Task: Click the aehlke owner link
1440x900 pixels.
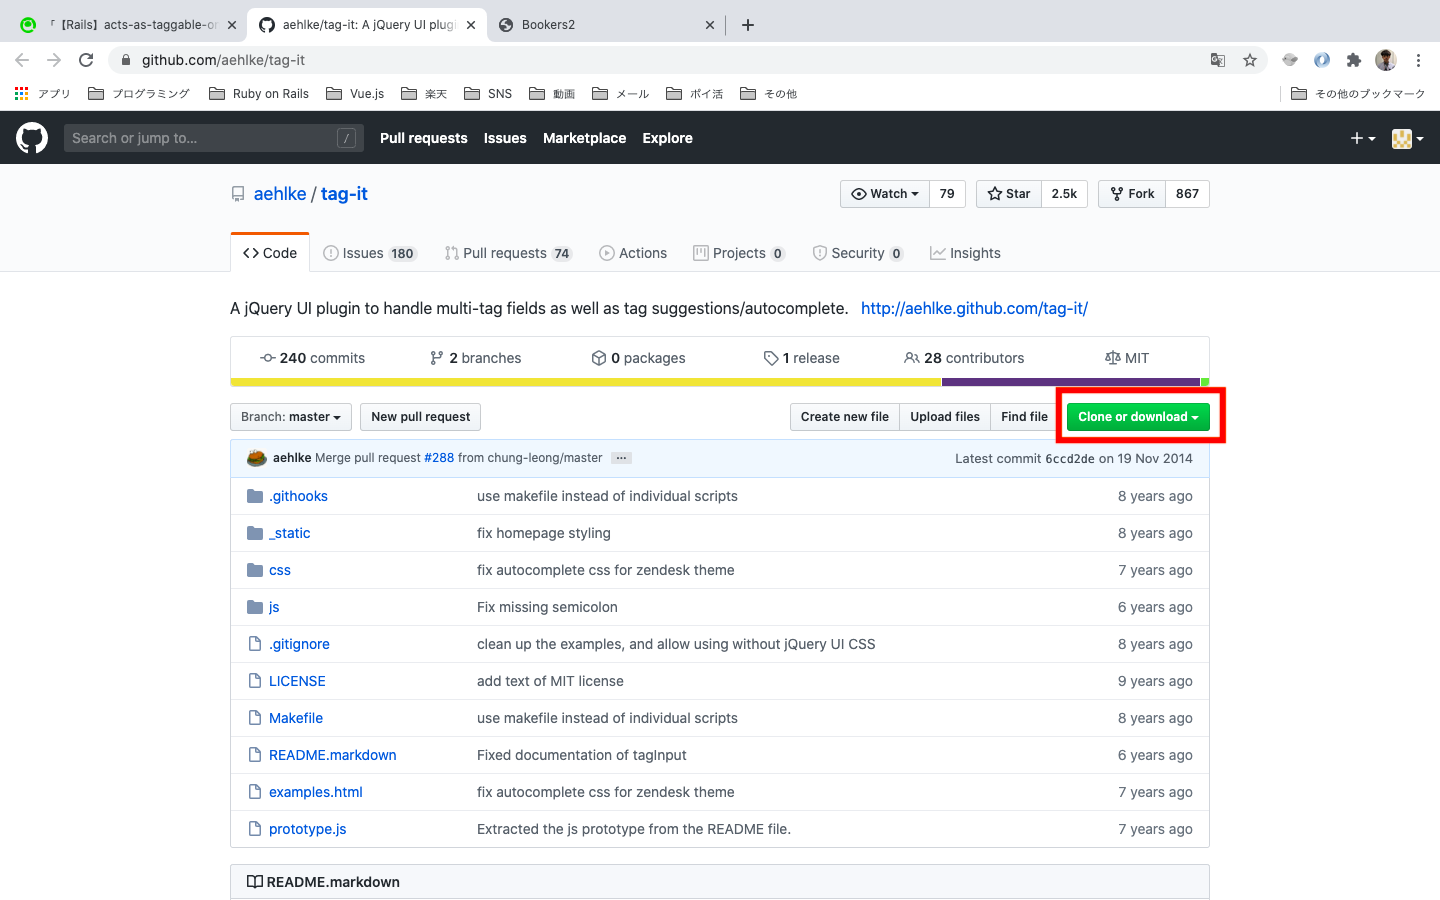Action: click(x=280, y=194)
